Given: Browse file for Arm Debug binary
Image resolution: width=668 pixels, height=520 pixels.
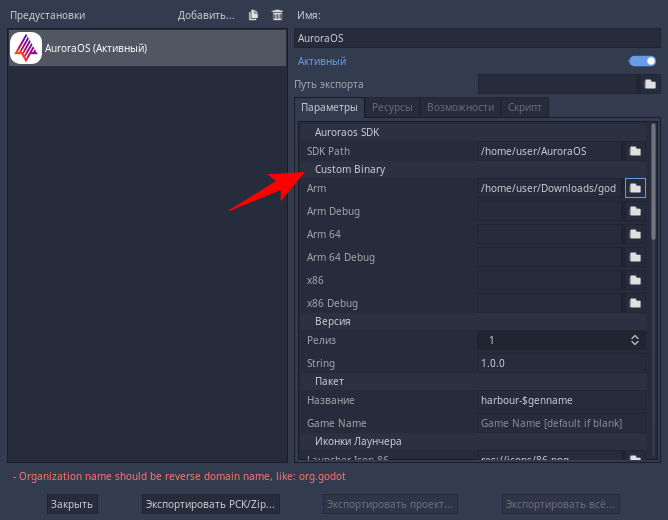Looking at the screenshot, I should (x=635, y=211).
